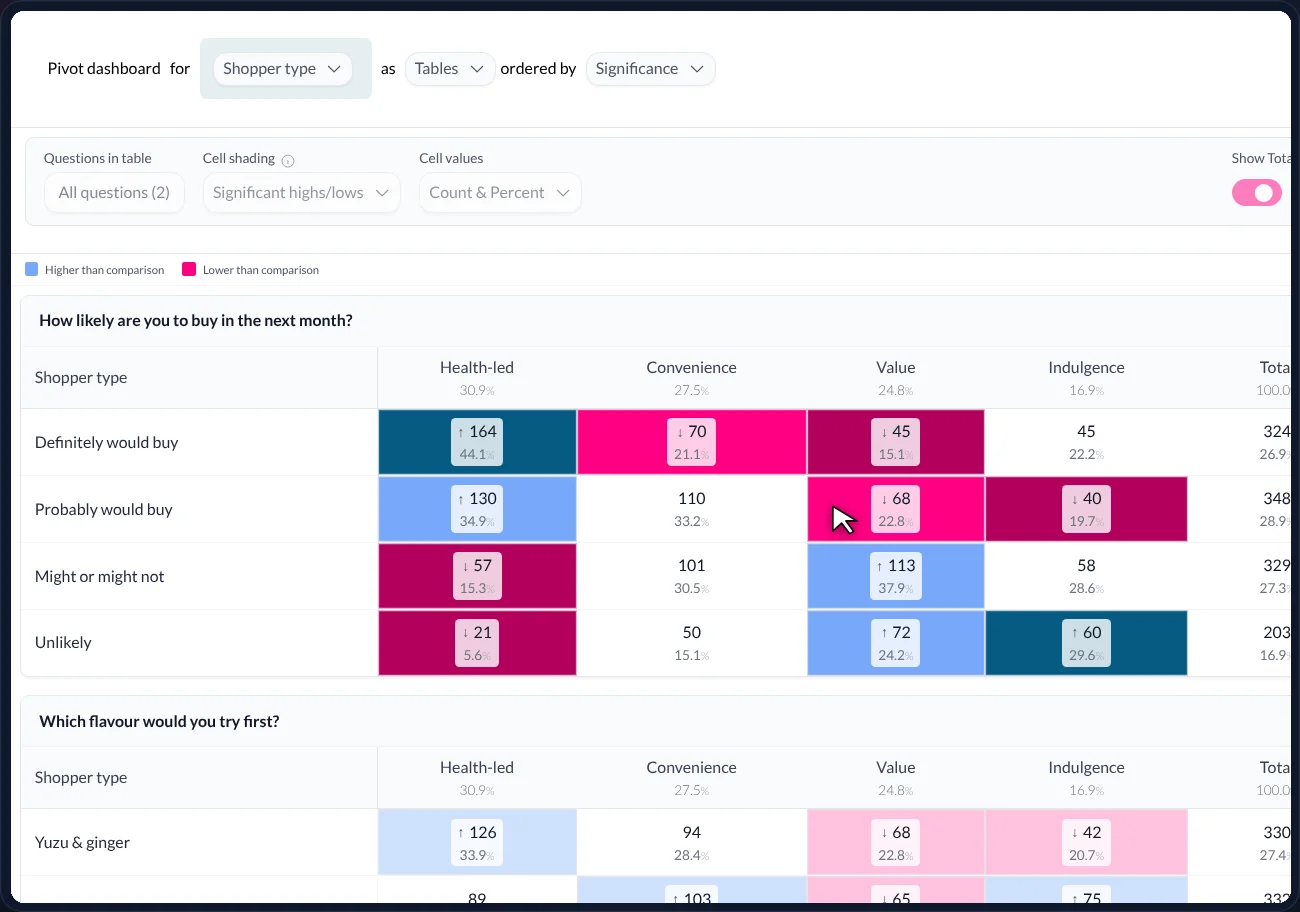This screenshot has width=1300, height=912.
Task: Open the Tables view dropdown
Action: [x=450, y=69]
